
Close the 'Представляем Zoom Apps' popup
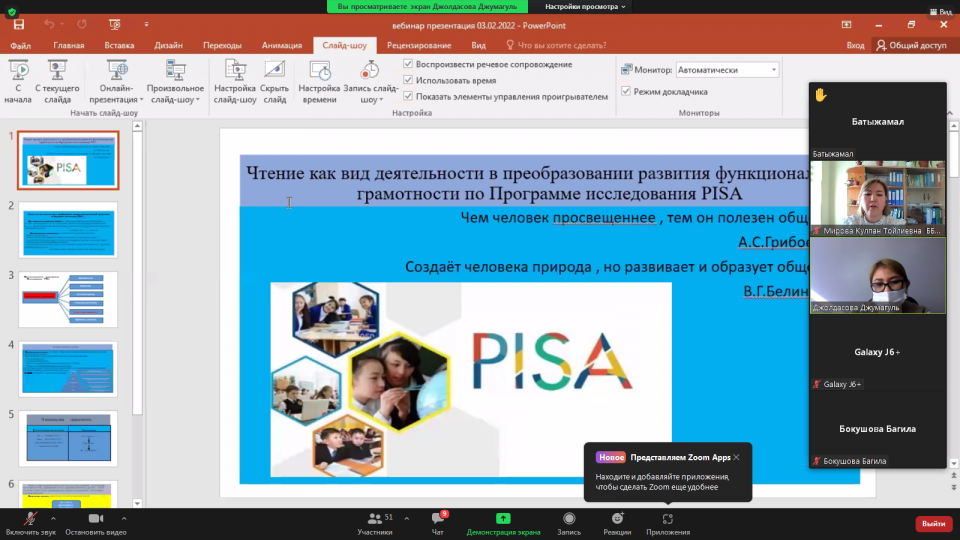[x=736, y=457]
